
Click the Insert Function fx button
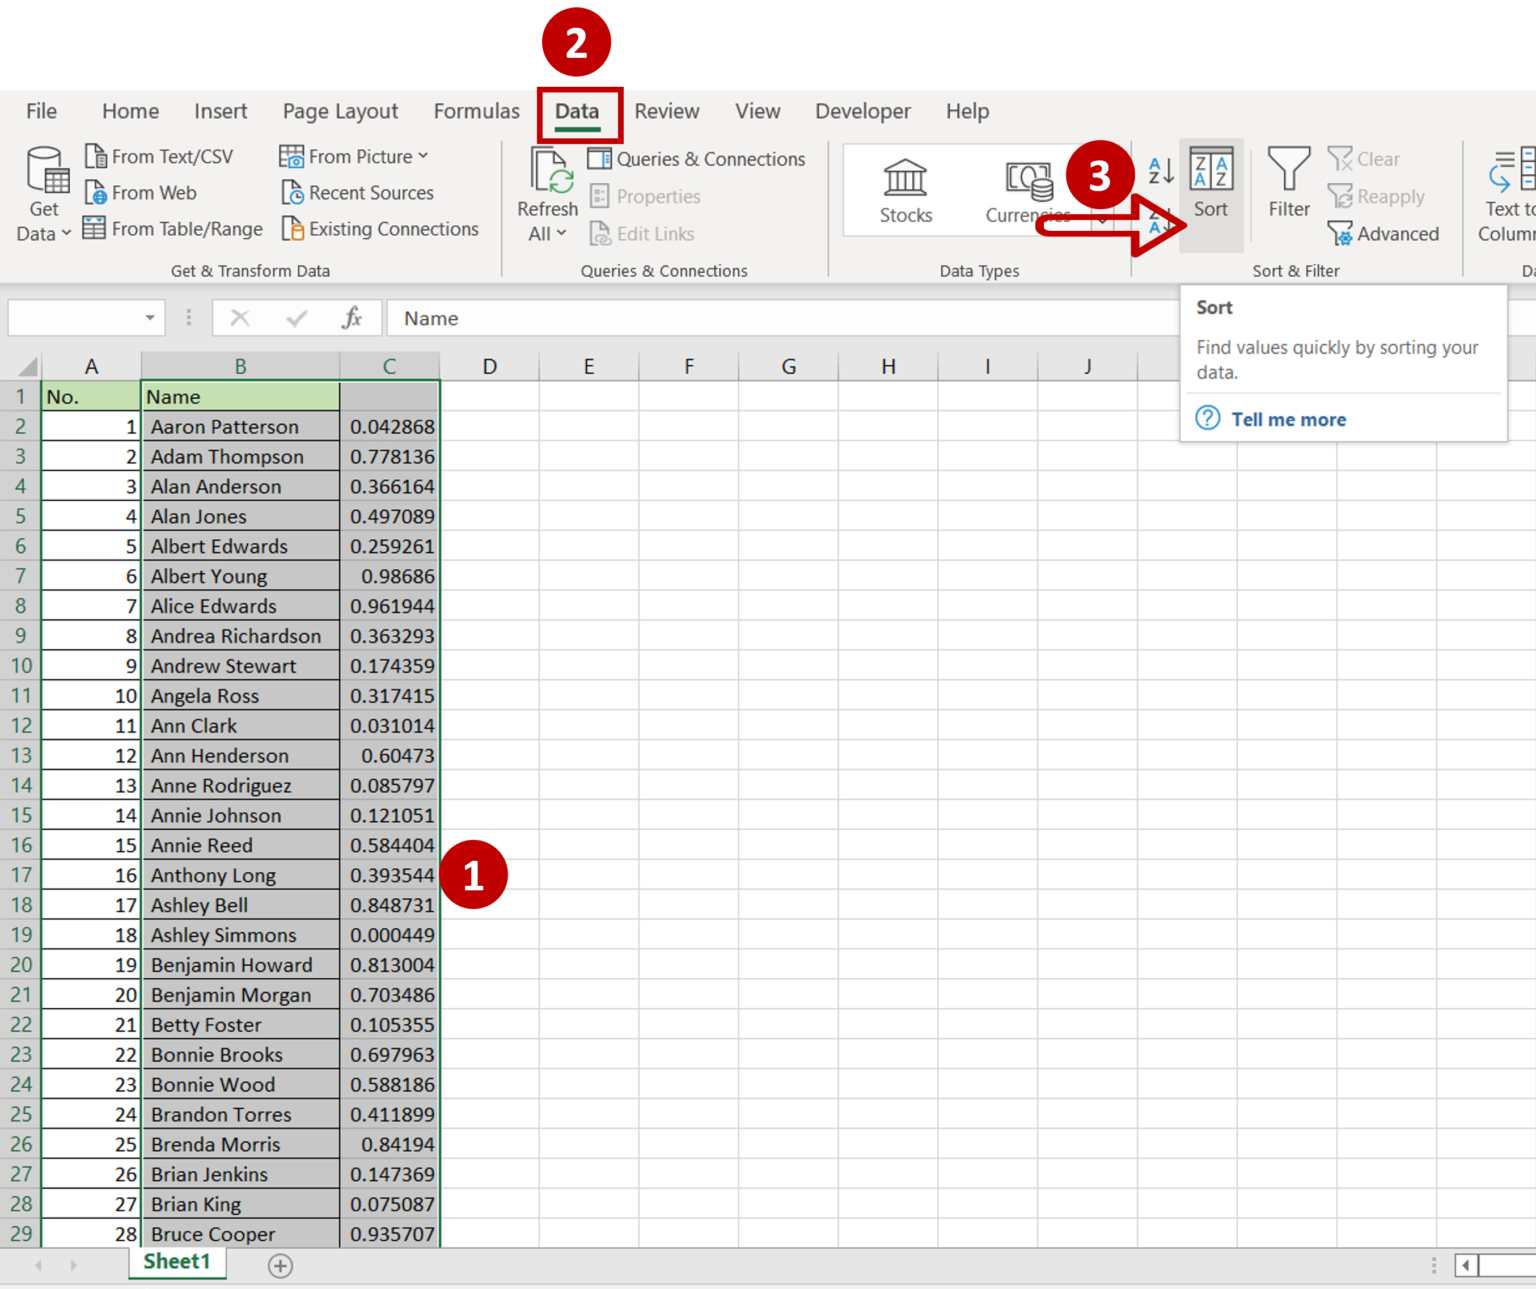(351, 318)
